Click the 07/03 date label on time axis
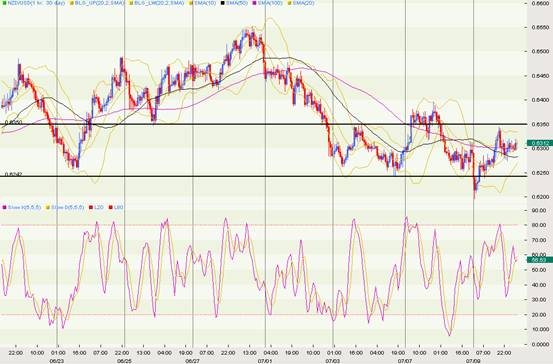Image resolution: width=553 pixels, height=364 pixels. 333,361
